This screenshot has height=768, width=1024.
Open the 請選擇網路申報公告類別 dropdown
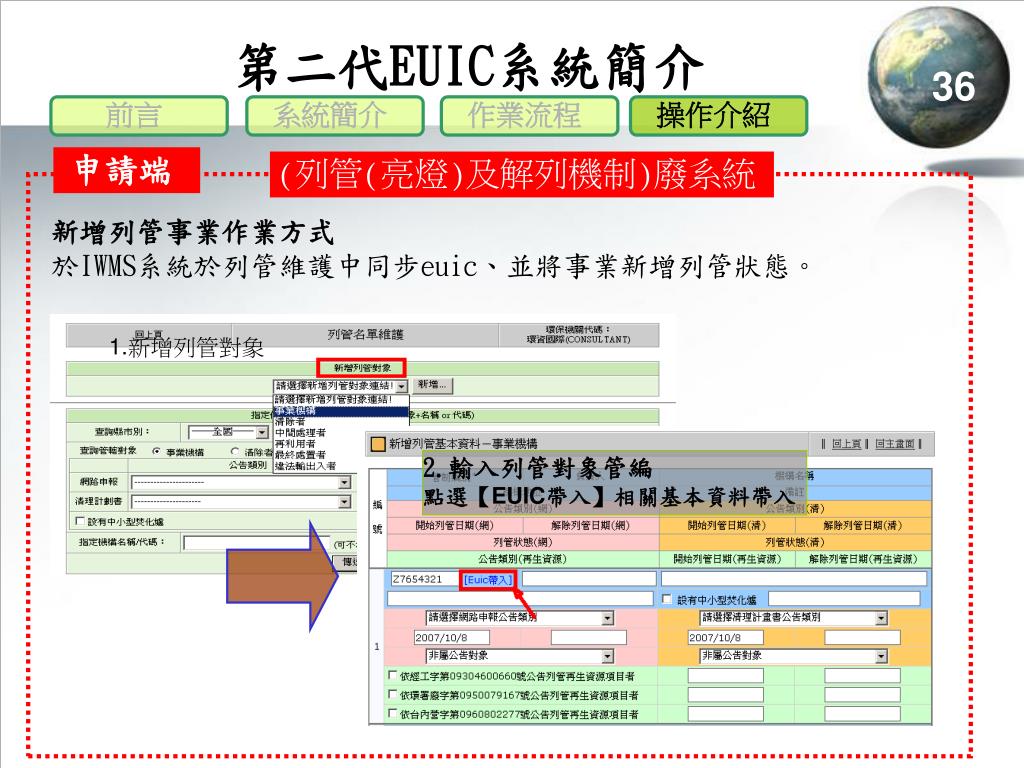[520, 618]
